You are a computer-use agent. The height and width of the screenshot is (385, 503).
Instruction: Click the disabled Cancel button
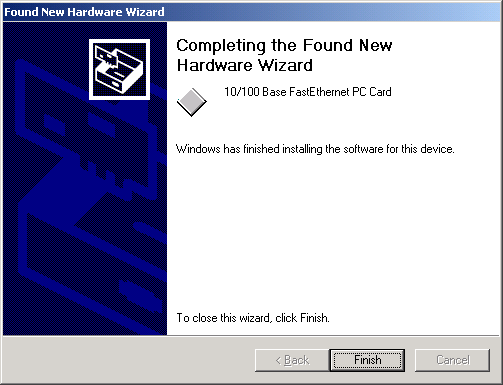pyautogui.click(x=452, y=360)
